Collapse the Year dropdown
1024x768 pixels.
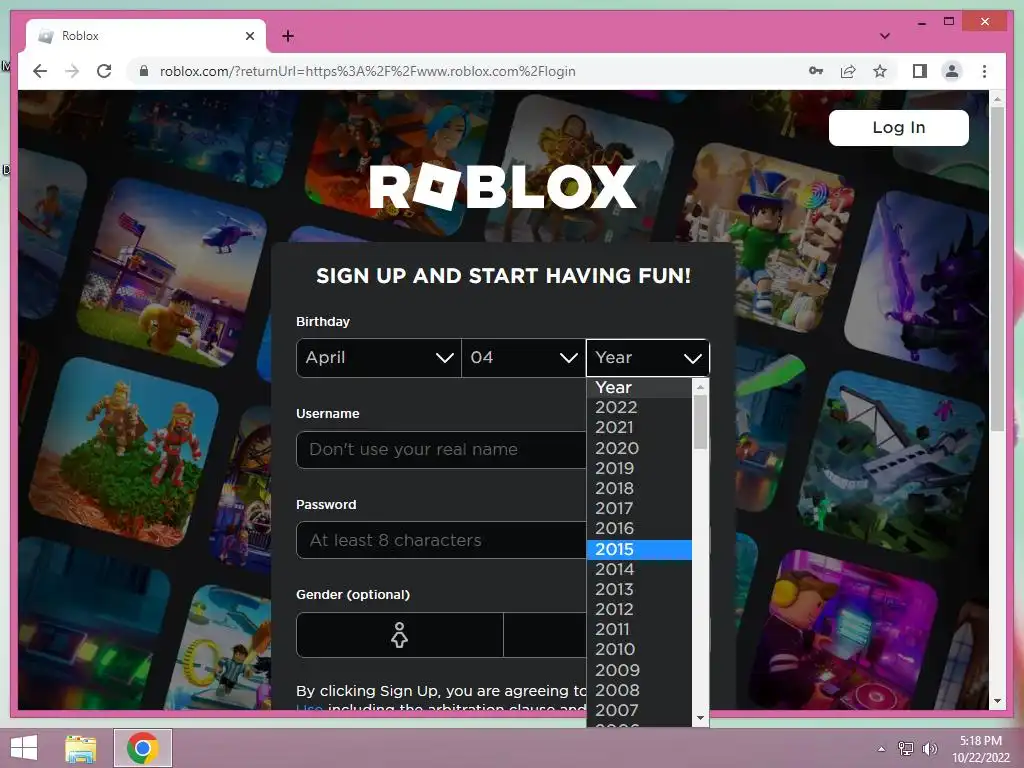pos(648,358)
